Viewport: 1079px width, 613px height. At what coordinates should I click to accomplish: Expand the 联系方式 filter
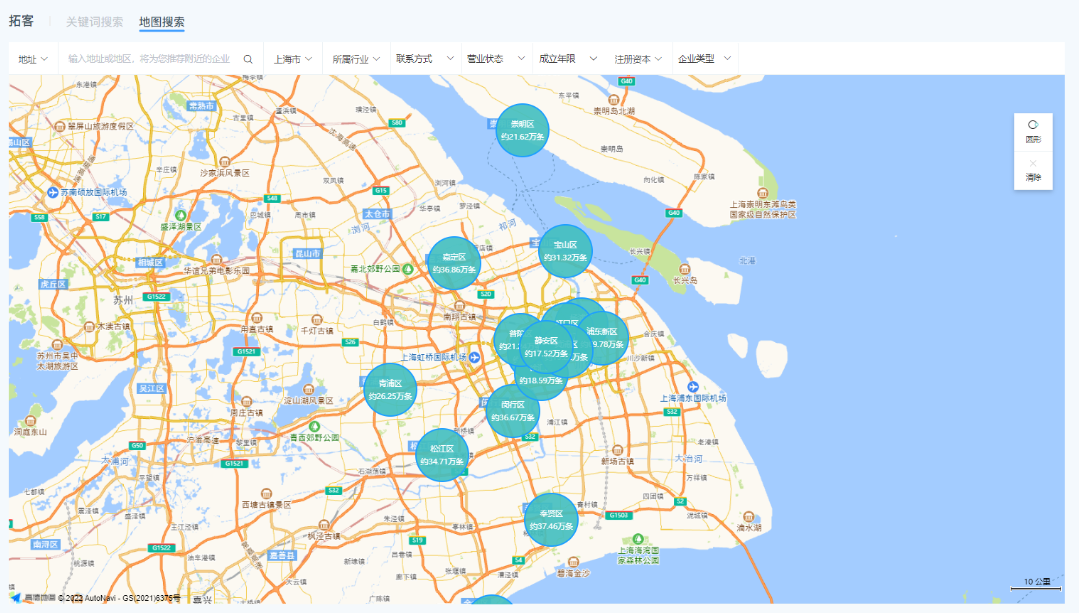click(425, 59)
